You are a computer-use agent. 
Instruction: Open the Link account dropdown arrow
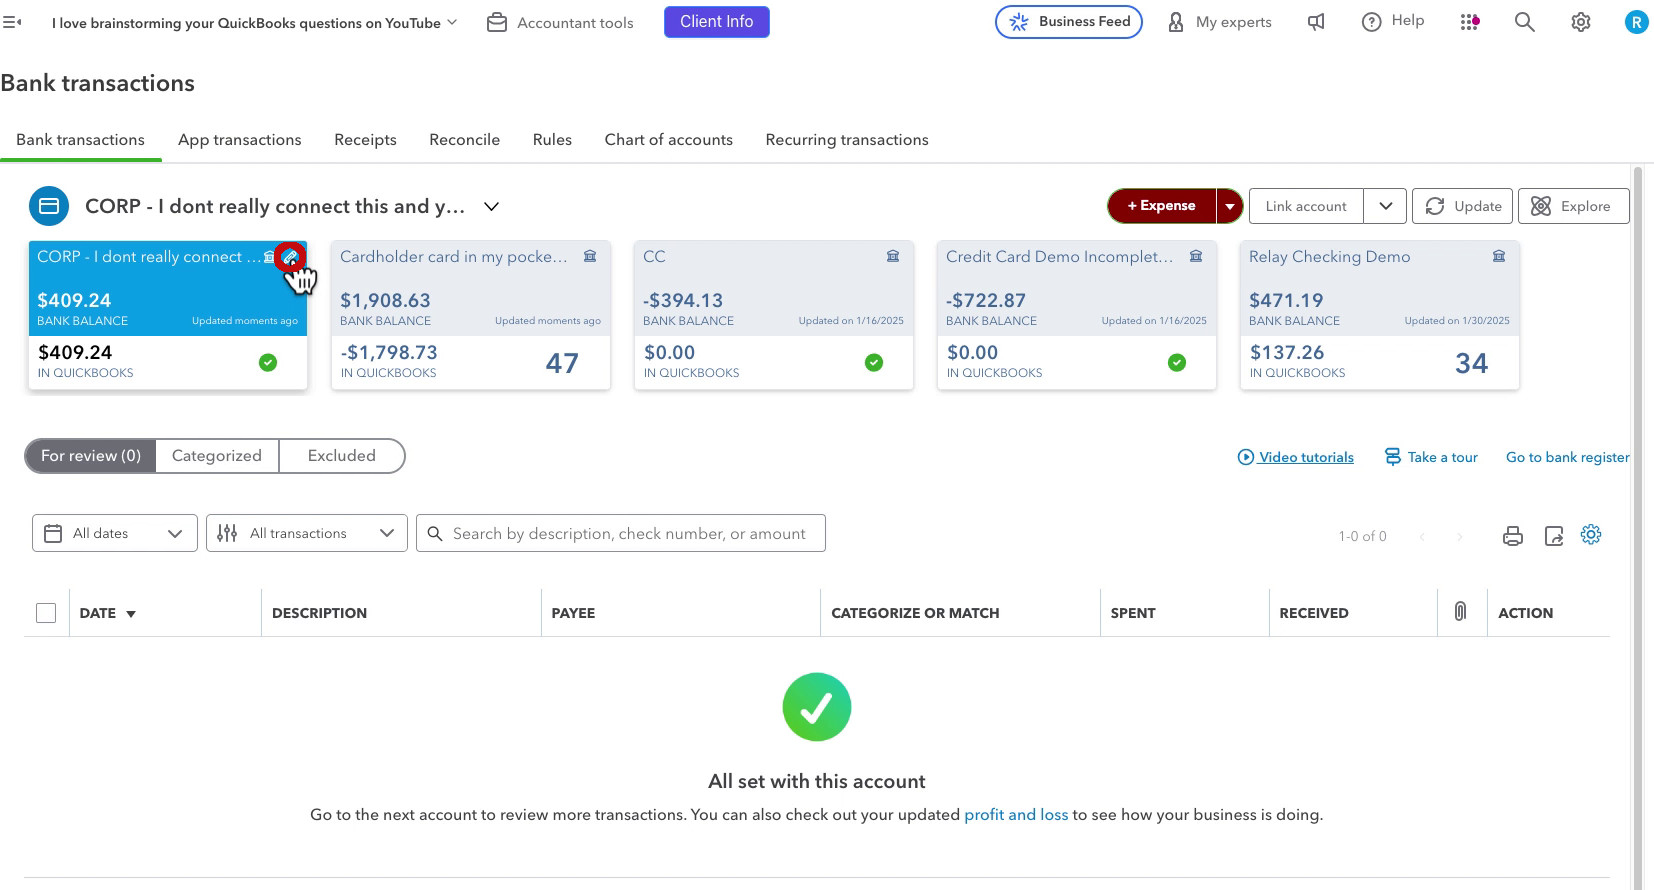pyautogui.click(x=1385, y=206)
